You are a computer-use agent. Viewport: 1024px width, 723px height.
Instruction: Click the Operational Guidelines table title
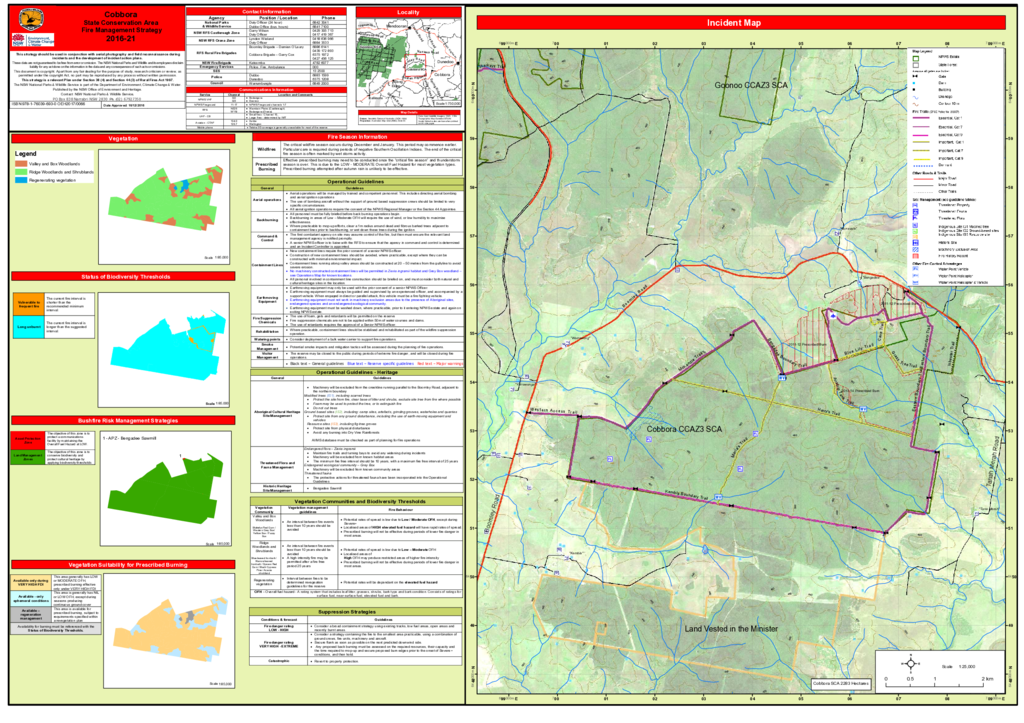(357, 182)
